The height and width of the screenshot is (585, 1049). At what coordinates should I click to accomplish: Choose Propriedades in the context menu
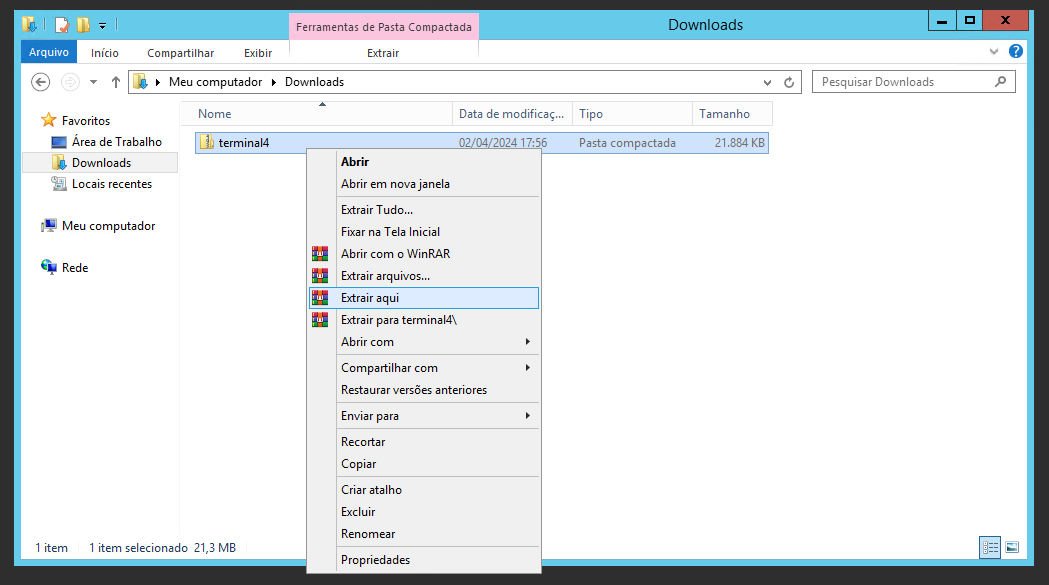(x=375, y=560)
